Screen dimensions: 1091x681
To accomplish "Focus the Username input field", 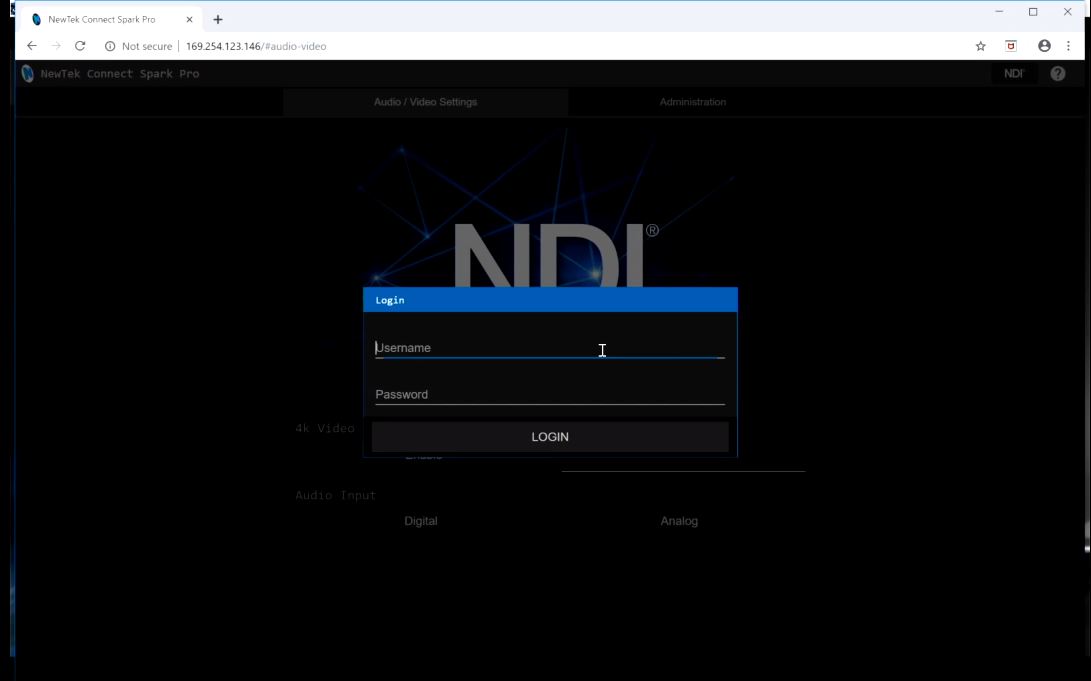I will pos(550,348).
